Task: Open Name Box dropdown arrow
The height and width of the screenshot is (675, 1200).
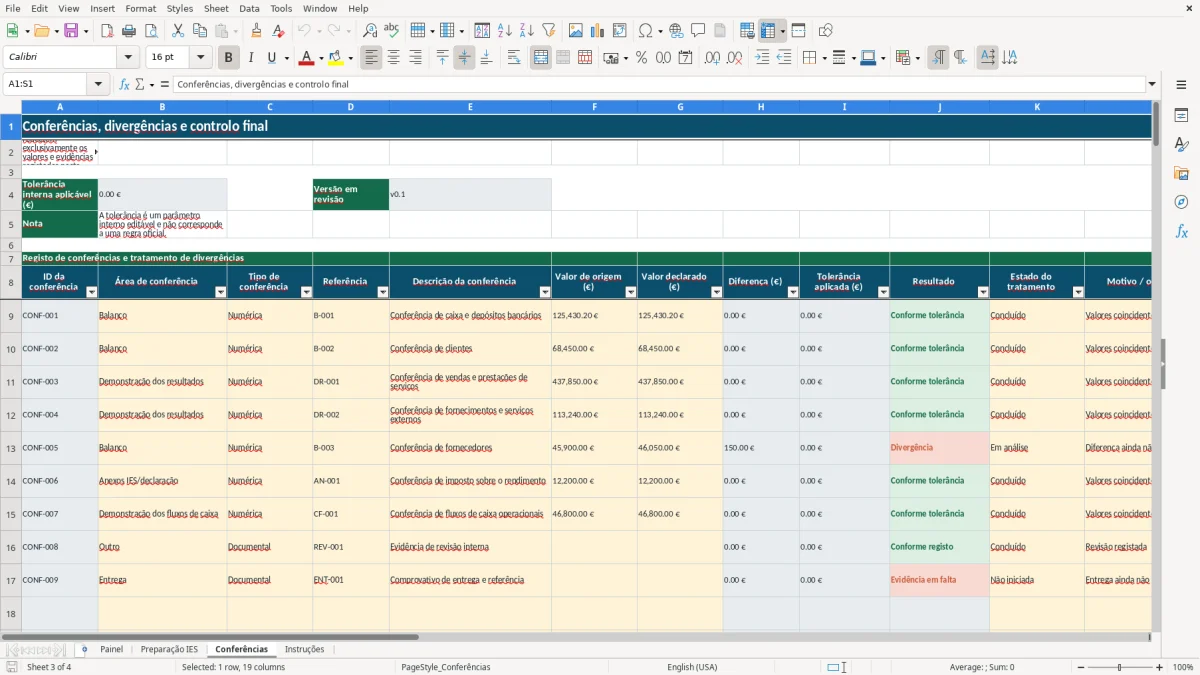Action: (x=99, y=84)
